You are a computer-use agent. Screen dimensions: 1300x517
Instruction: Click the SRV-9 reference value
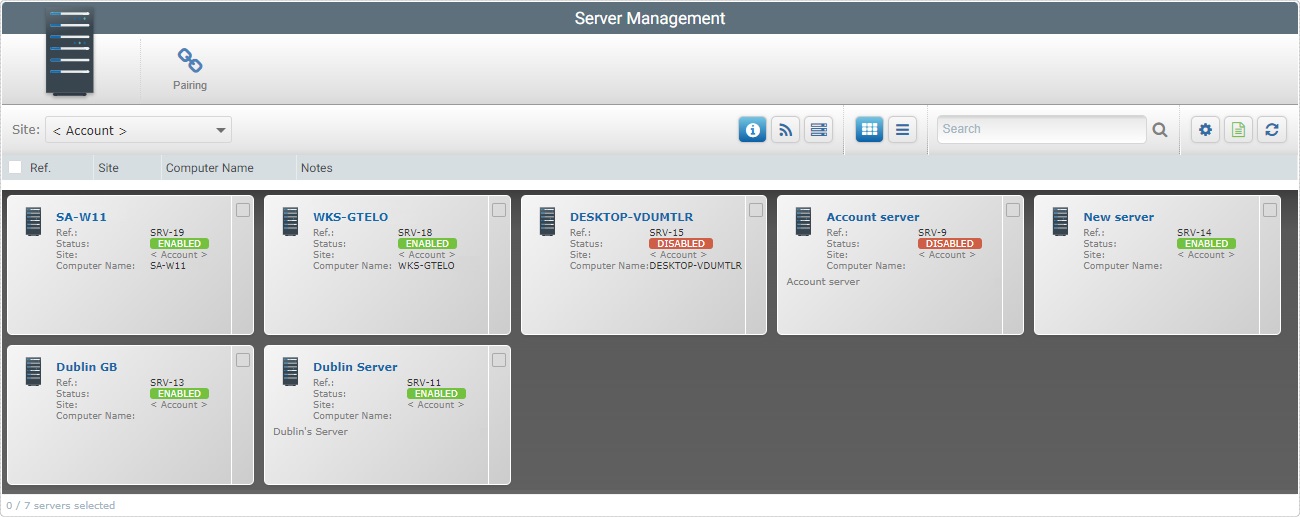(x=932, y=233)
